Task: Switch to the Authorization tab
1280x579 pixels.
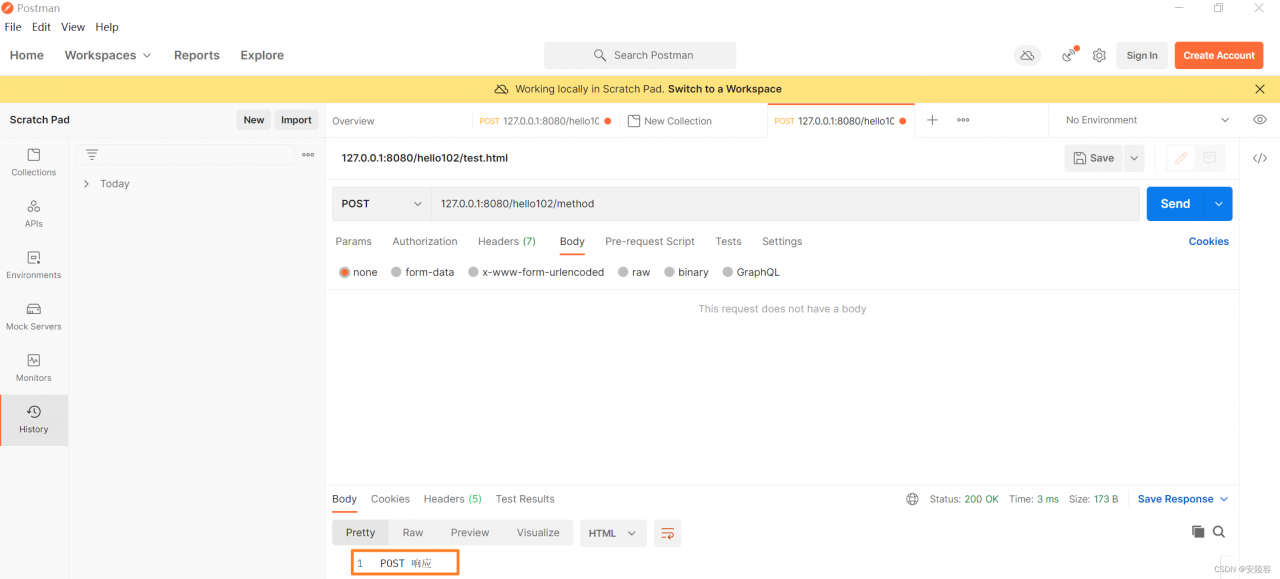Action: click(x=425, y=242)
